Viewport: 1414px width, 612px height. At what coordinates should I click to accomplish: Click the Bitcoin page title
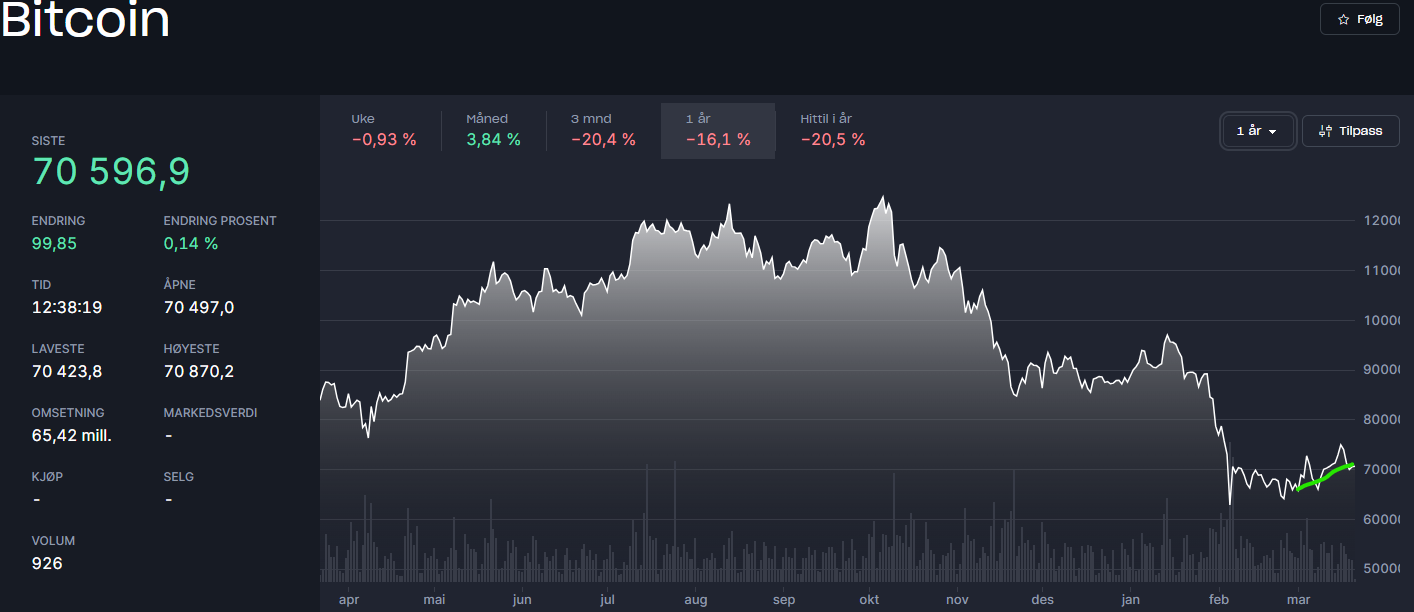coord(85,19)
